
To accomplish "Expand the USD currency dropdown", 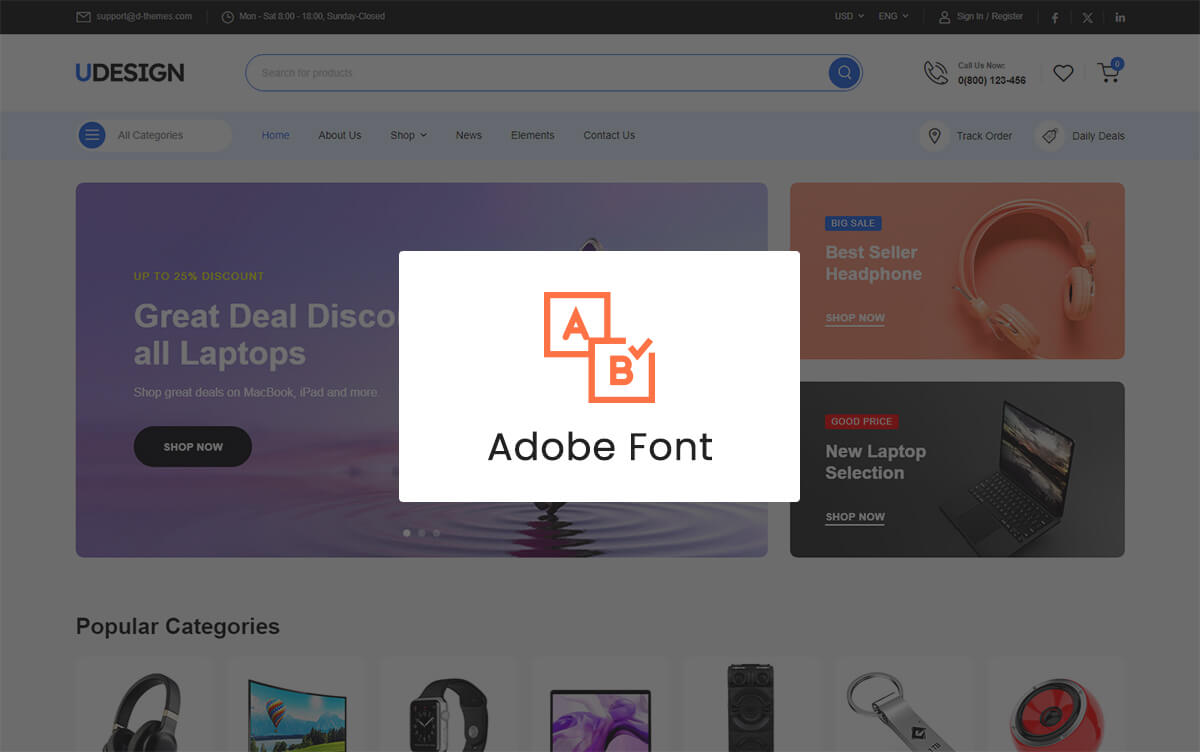I will click(849, 16).
